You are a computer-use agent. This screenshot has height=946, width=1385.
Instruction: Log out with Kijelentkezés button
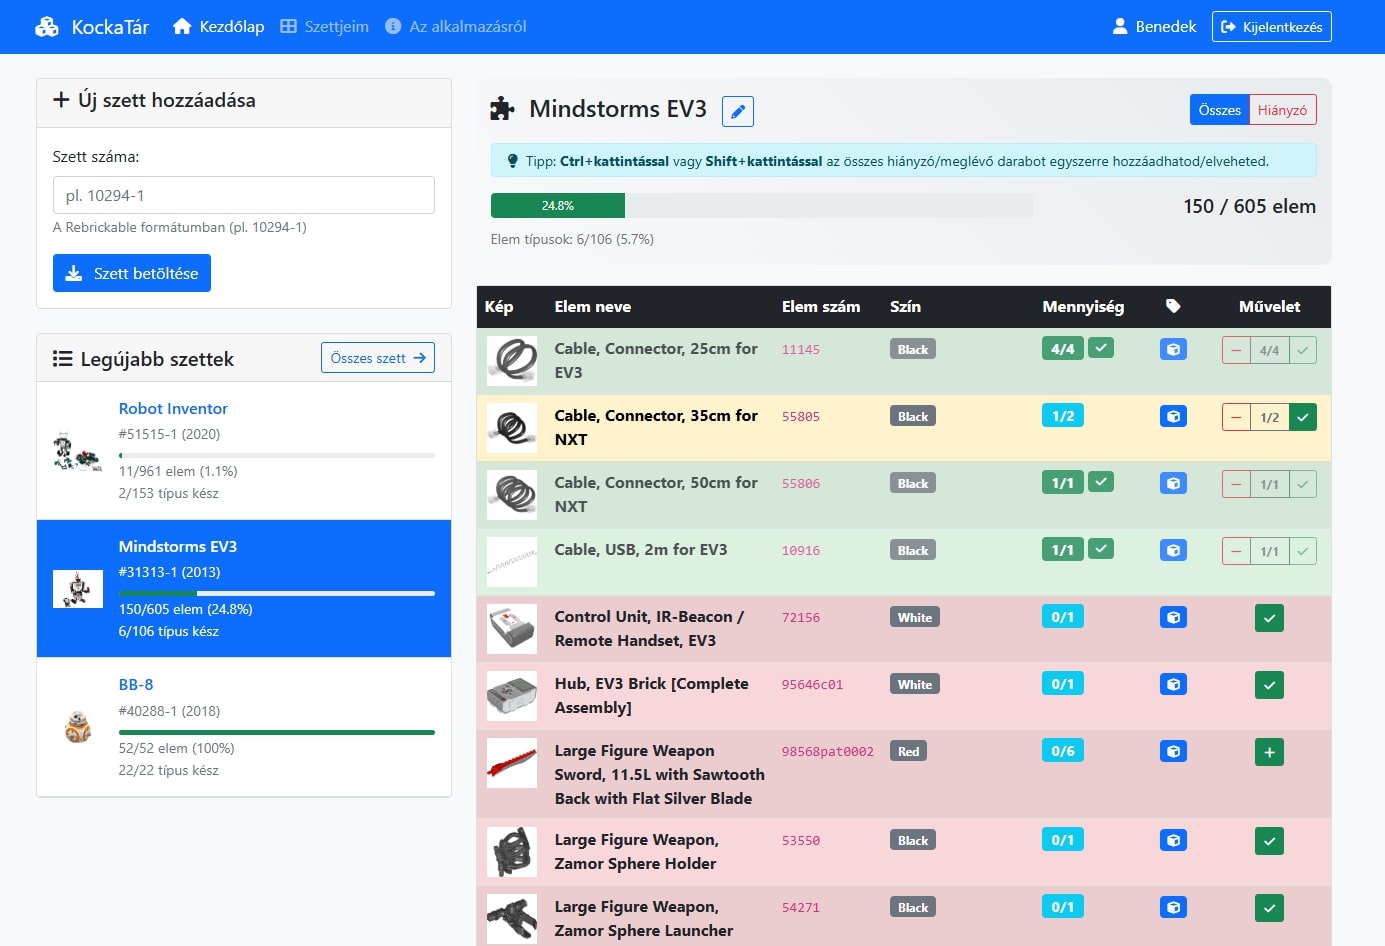[1271, 27]
